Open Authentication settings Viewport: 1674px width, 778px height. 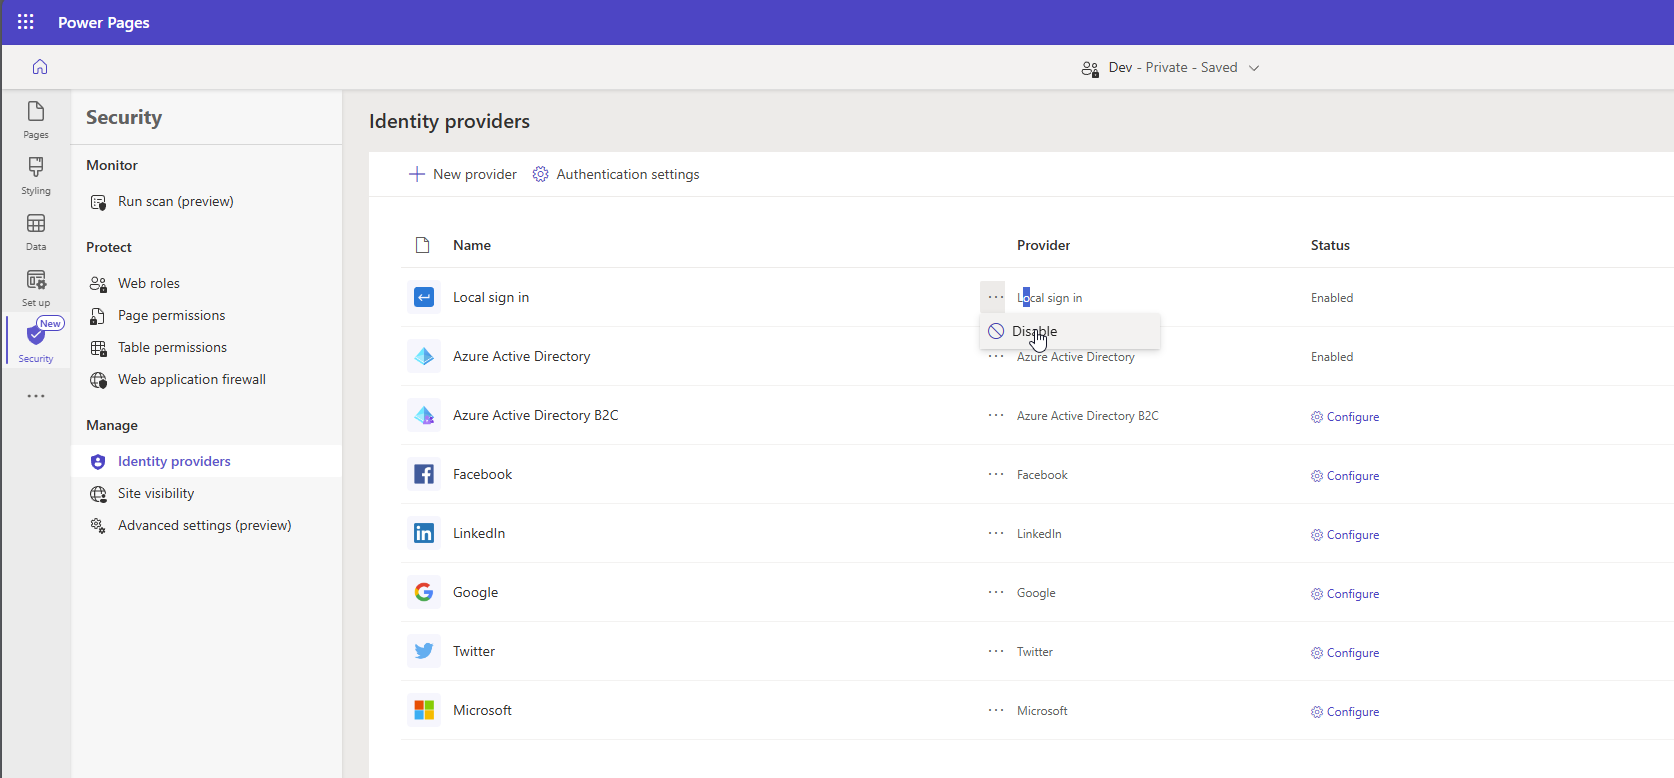tap(616, 174)
